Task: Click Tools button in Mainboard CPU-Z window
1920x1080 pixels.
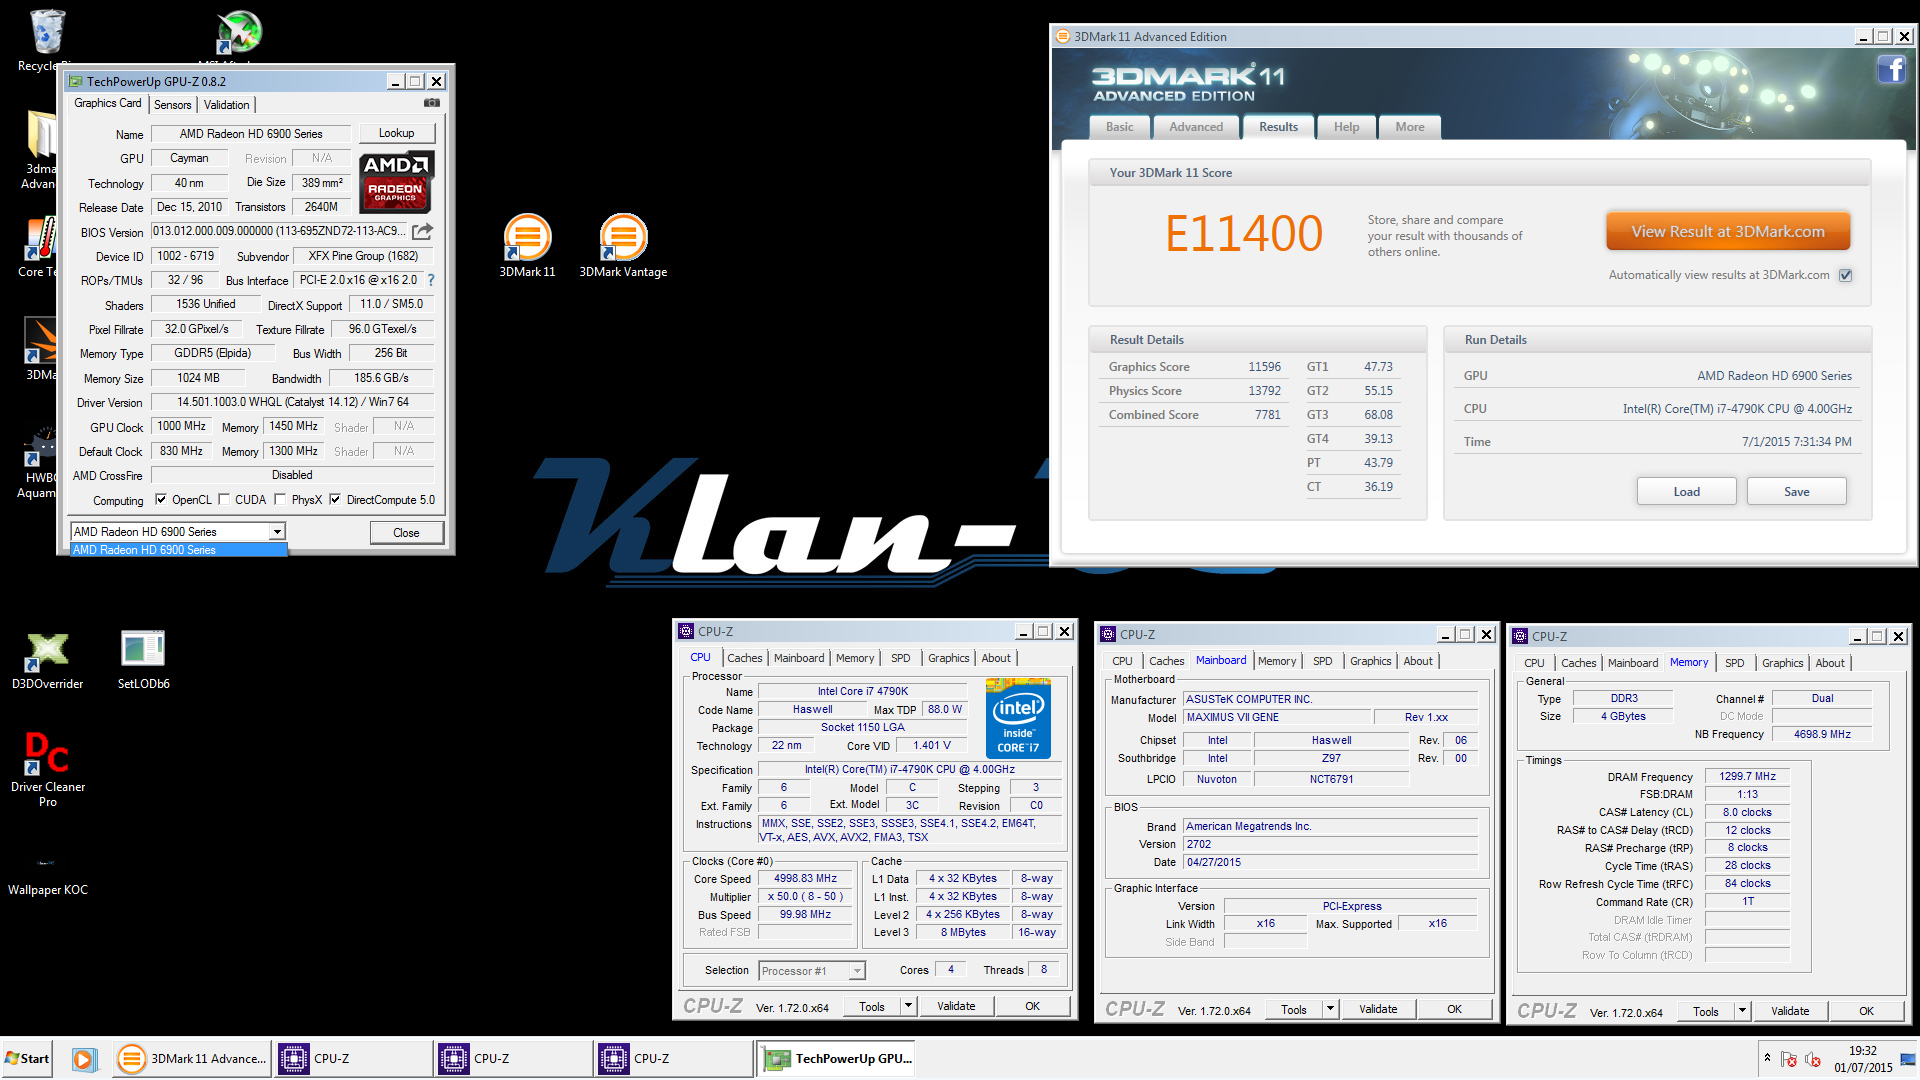Action: [x=1294, y=1009]
